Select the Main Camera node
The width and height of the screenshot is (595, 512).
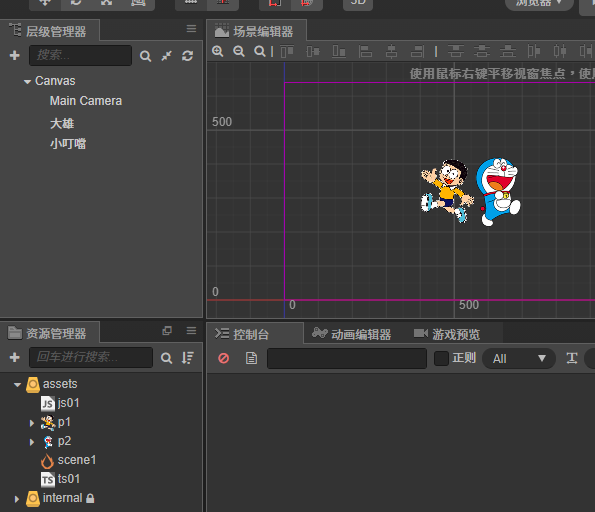coord(86,101)
